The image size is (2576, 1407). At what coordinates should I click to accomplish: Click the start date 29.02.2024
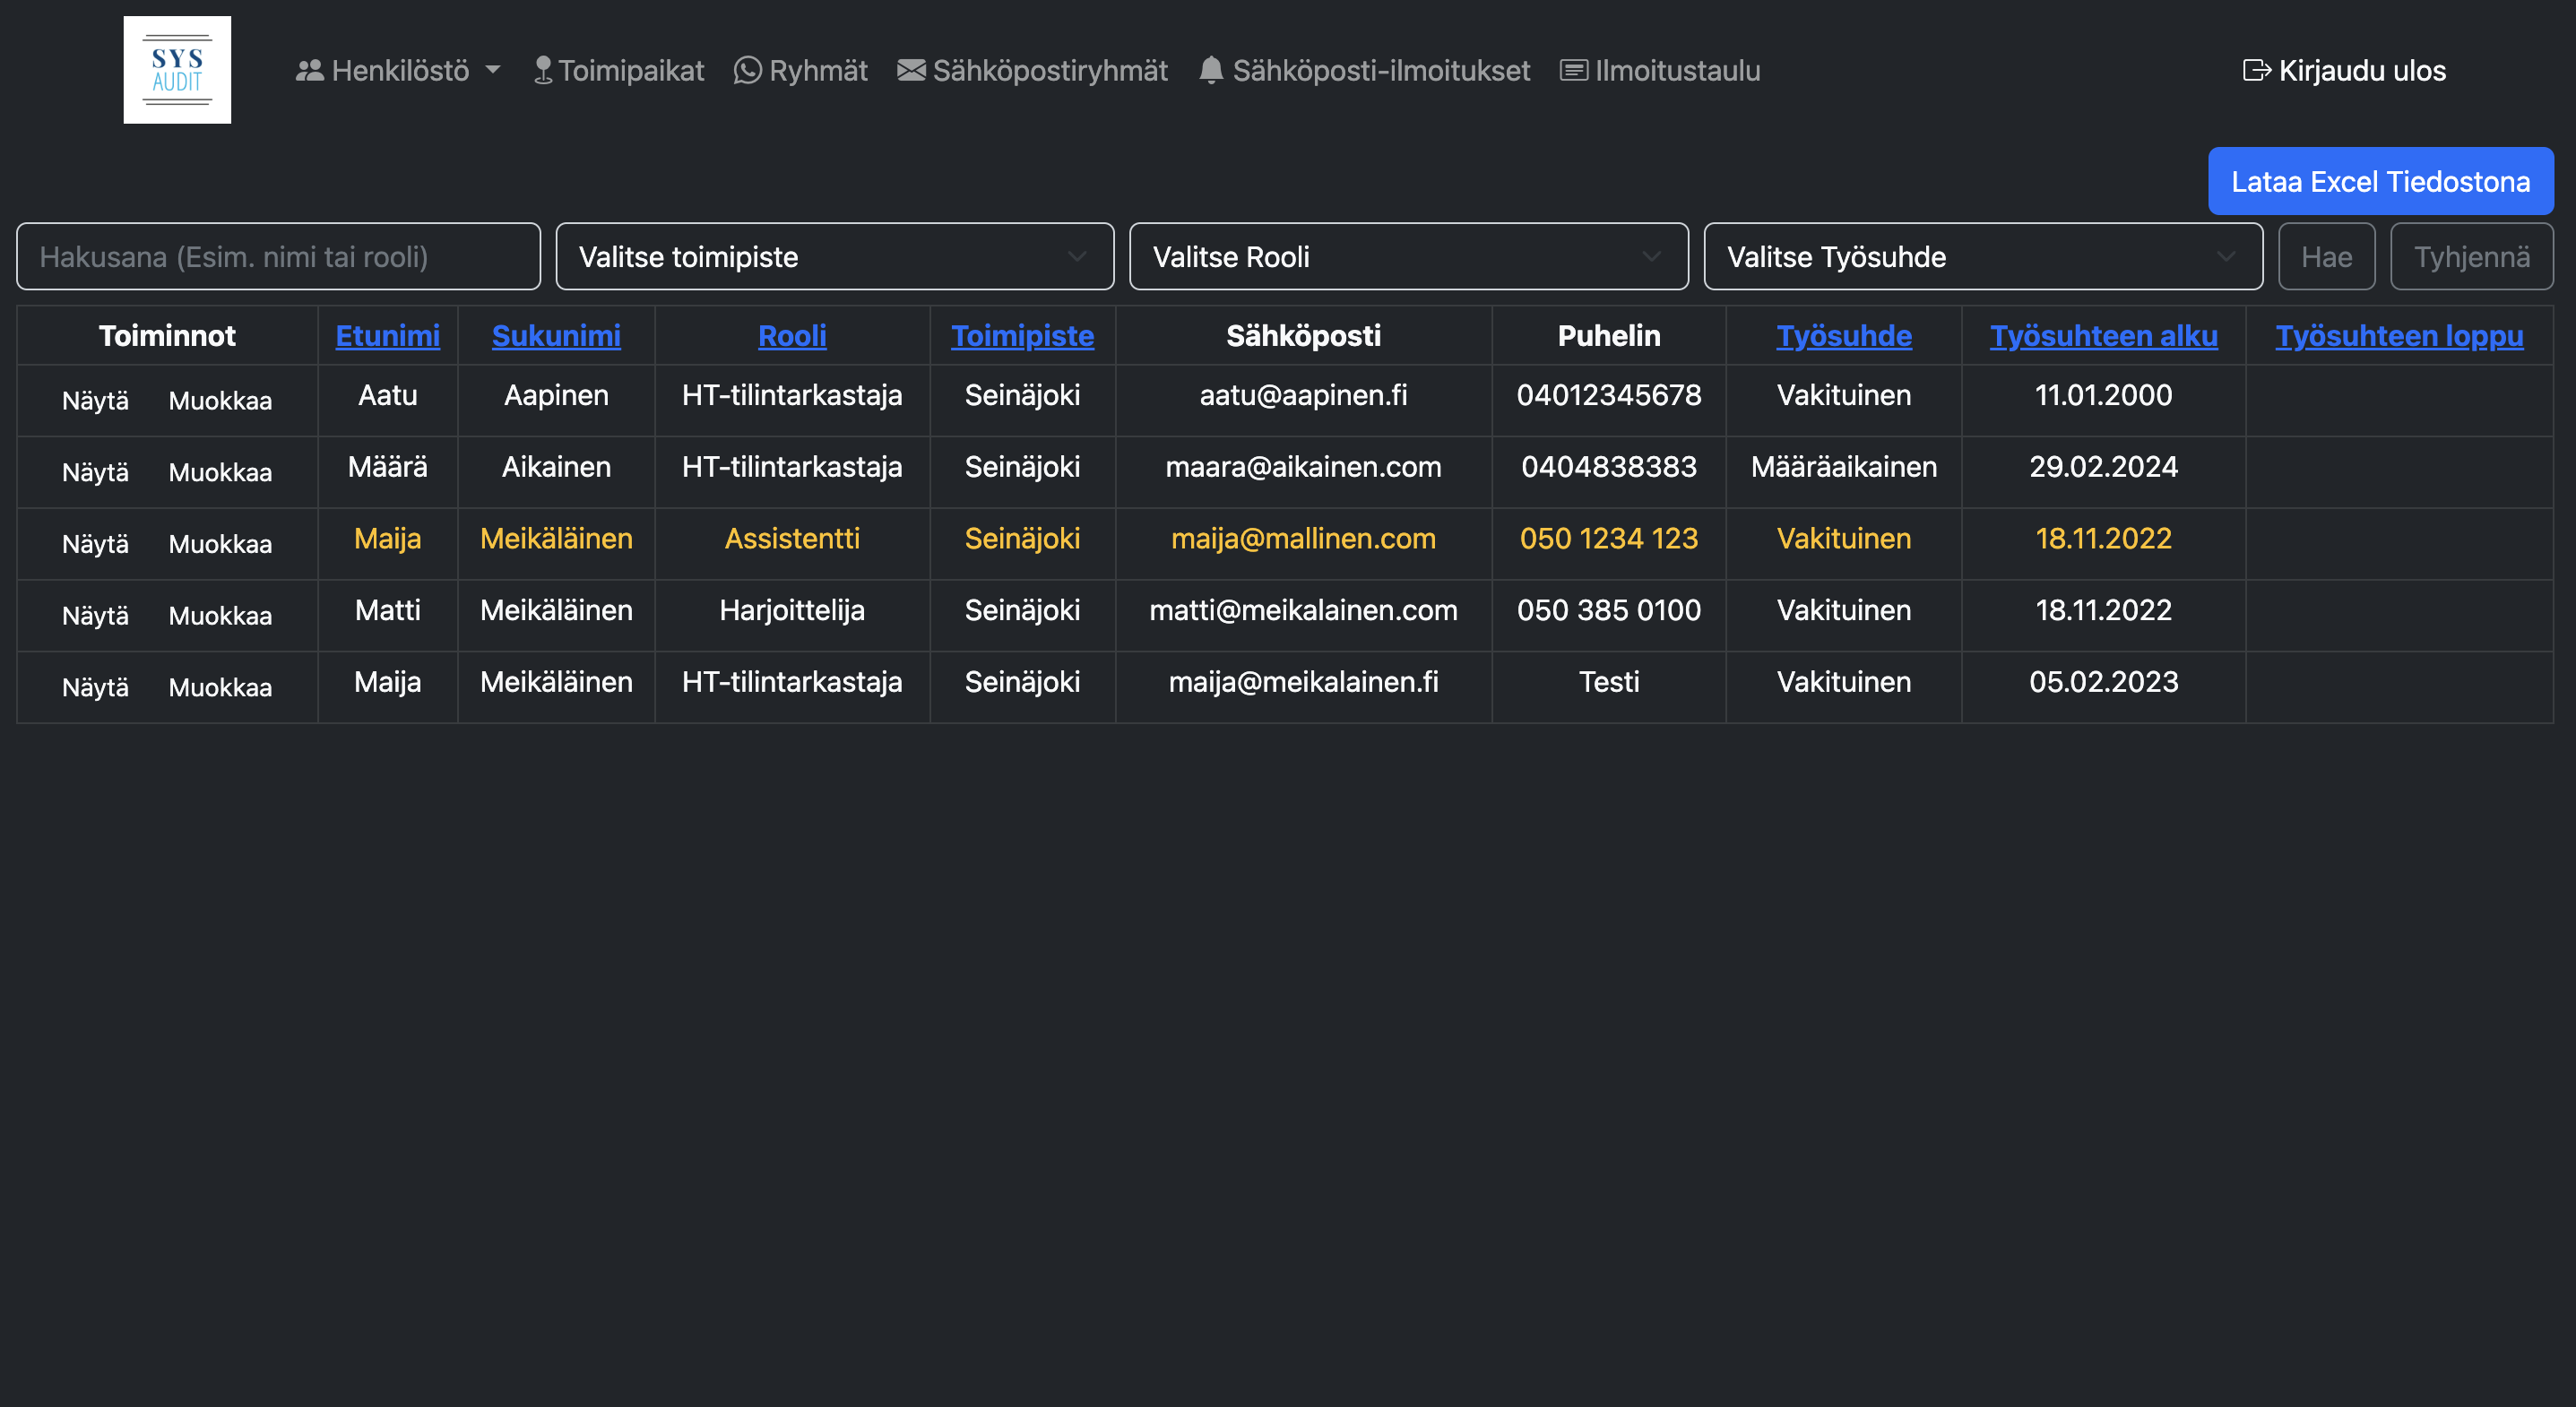coord(2103,467)
